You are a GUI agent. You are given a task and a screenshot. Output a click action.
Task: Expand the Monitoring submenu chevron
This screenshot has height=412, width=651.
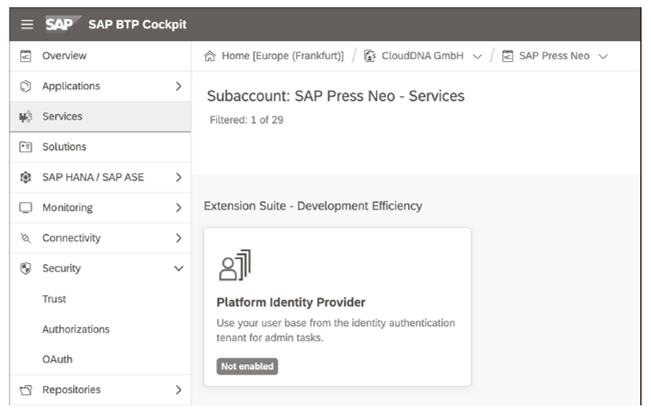(178, 208)
